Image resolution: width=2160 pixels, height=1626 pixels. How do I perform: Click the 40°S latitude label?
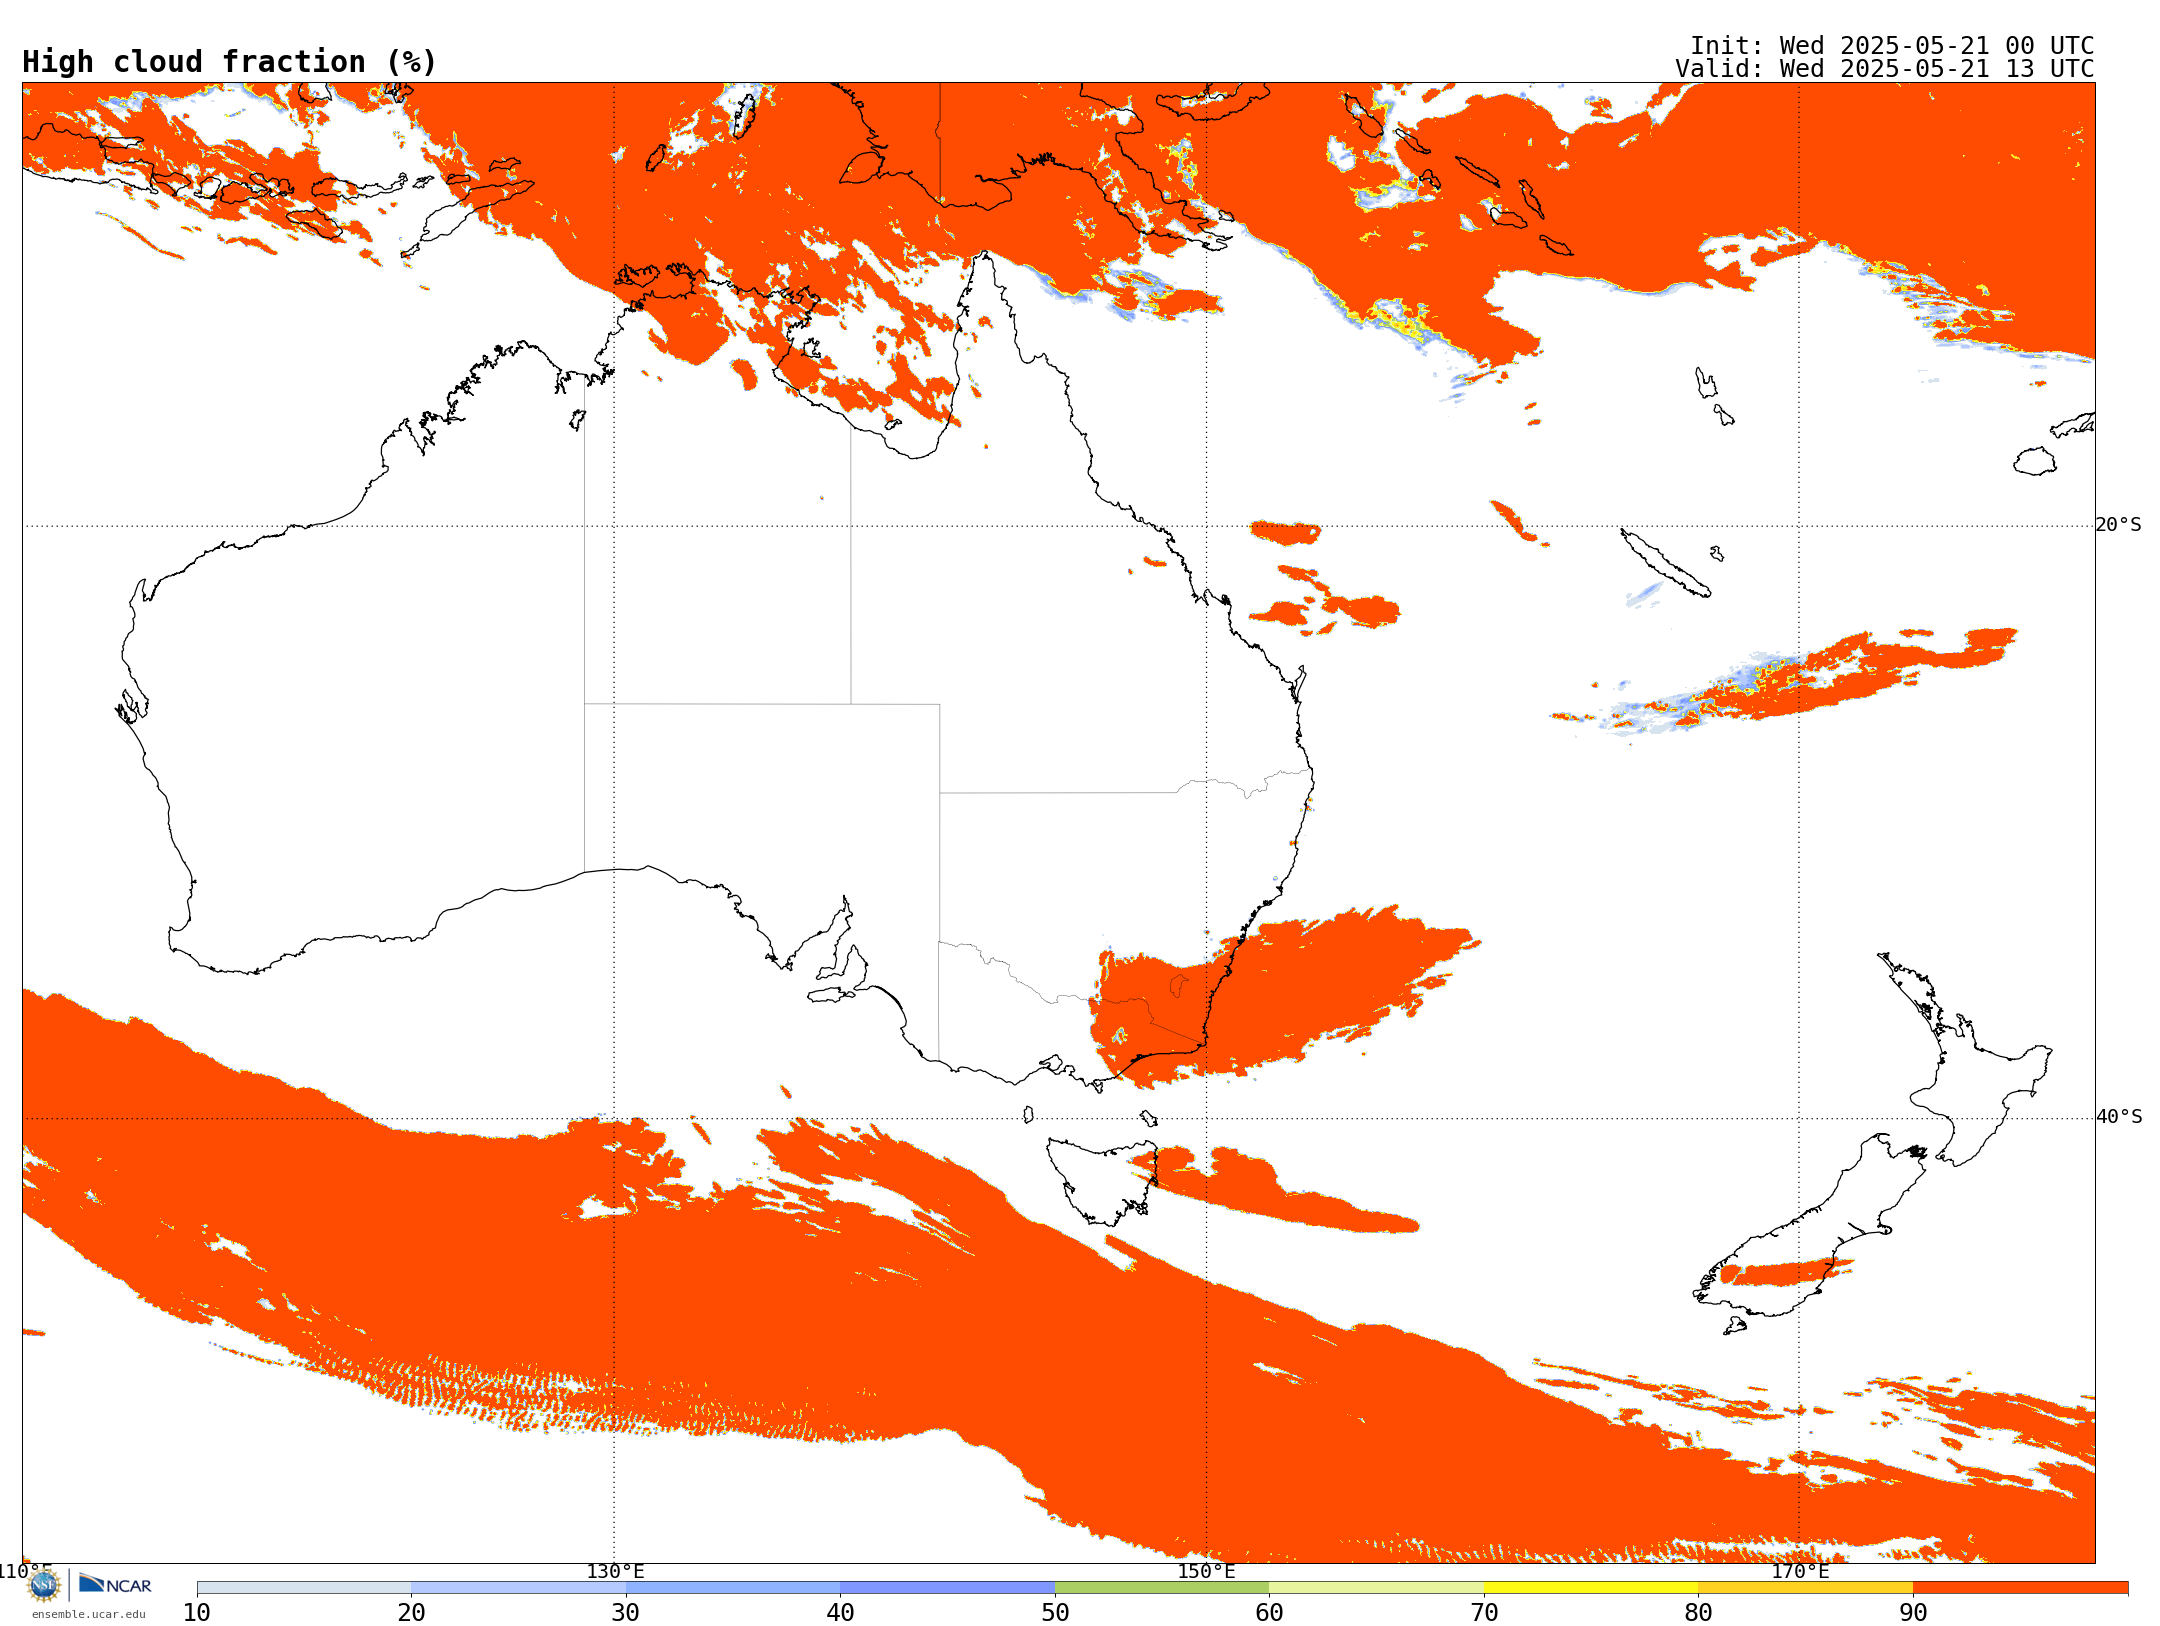[2119, 1117]
